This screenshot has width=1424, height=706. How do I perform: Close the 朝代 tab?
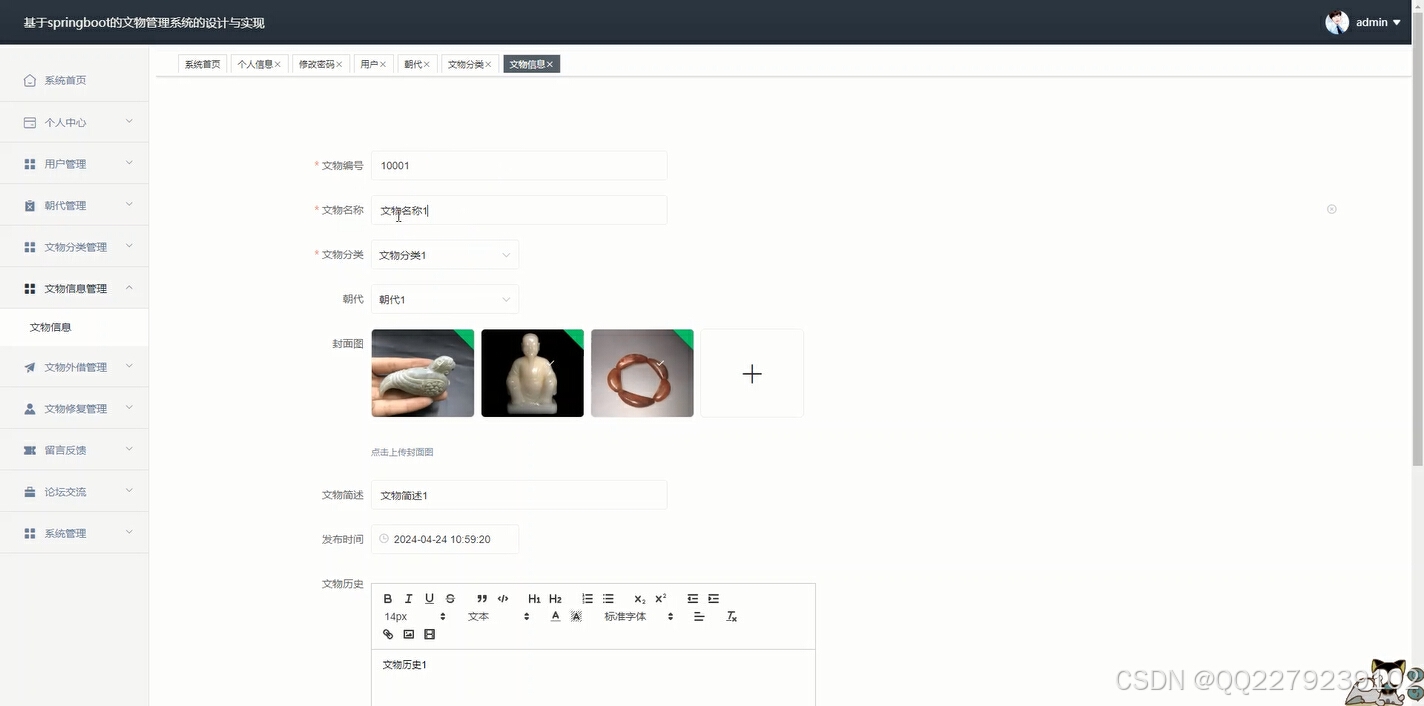click(428, 63)
